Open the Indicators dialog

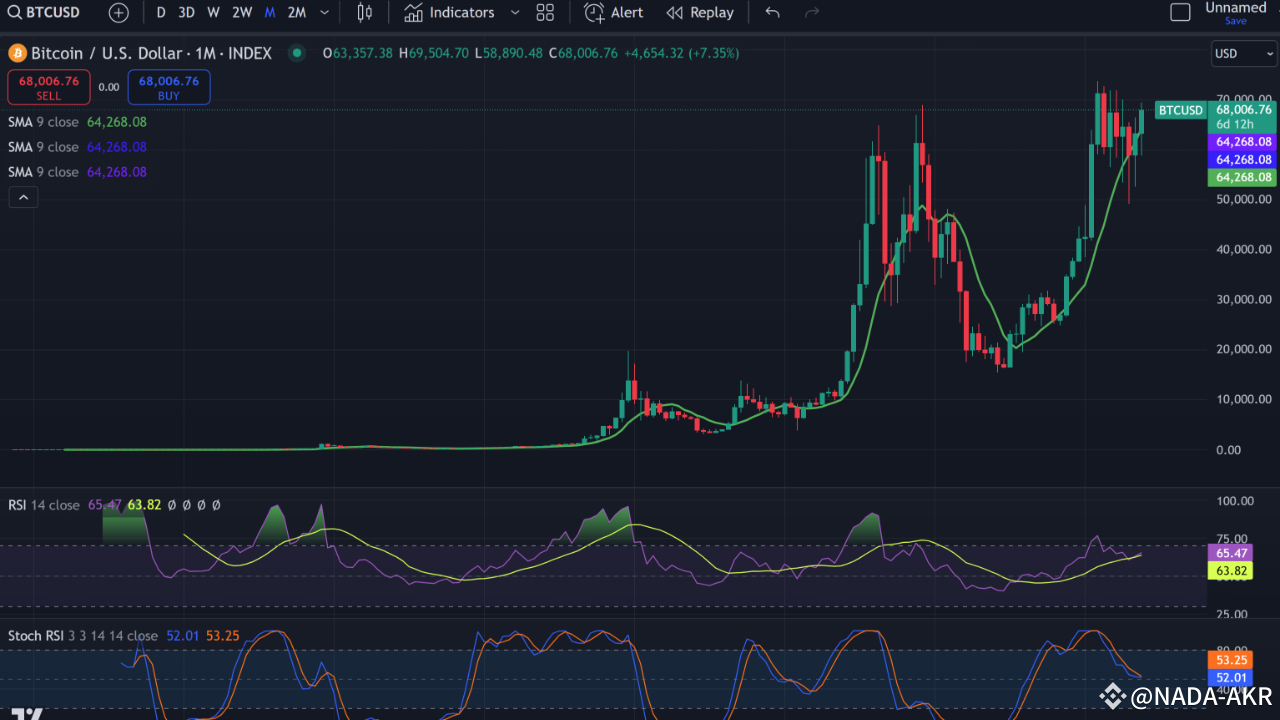449,12
